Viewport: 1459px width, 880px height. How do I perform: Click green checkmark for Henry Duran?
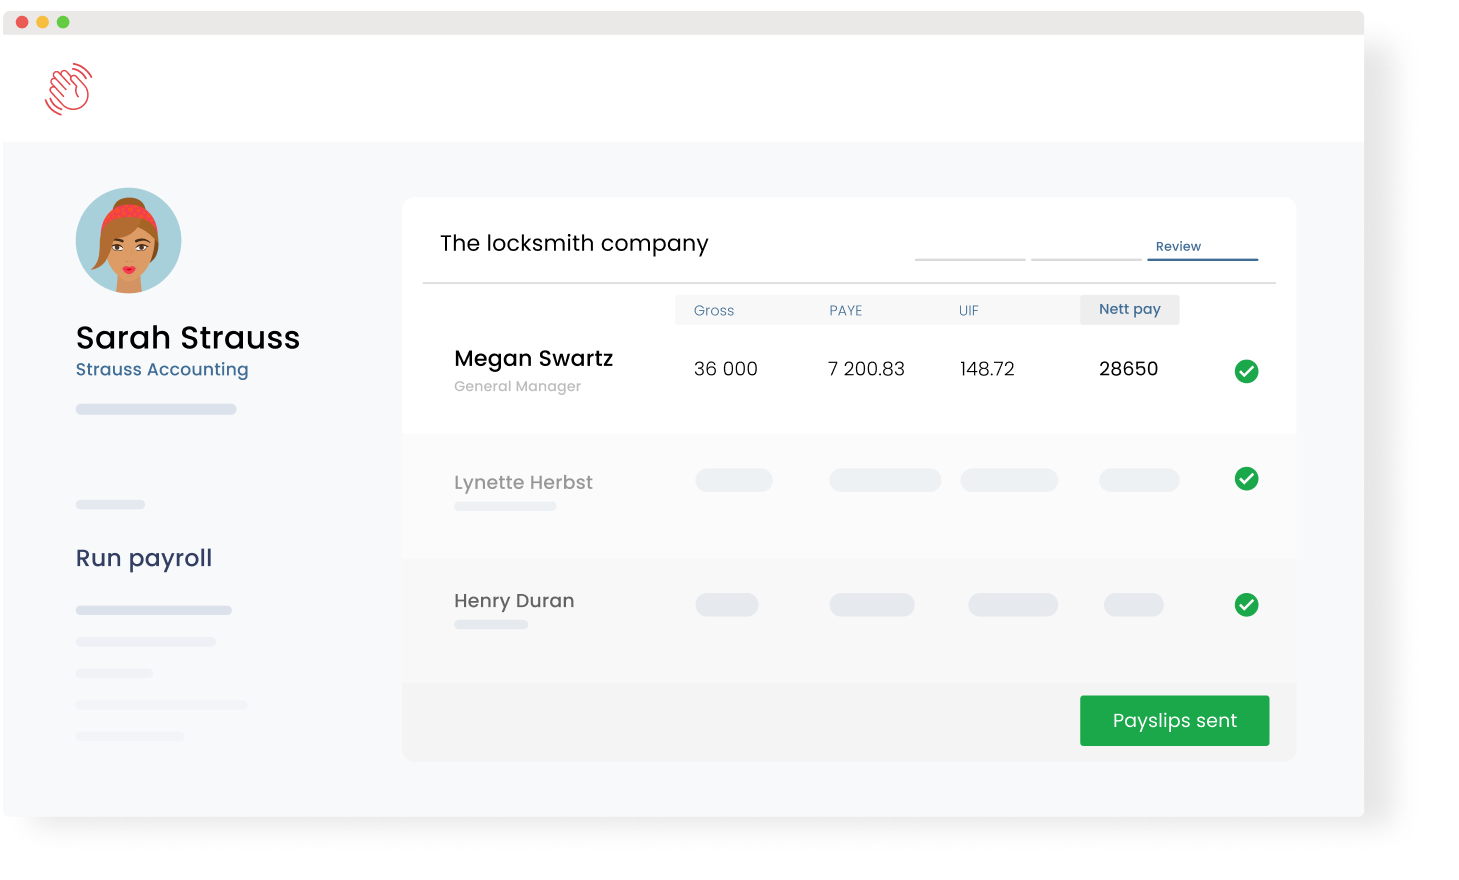pos(1246,605)
